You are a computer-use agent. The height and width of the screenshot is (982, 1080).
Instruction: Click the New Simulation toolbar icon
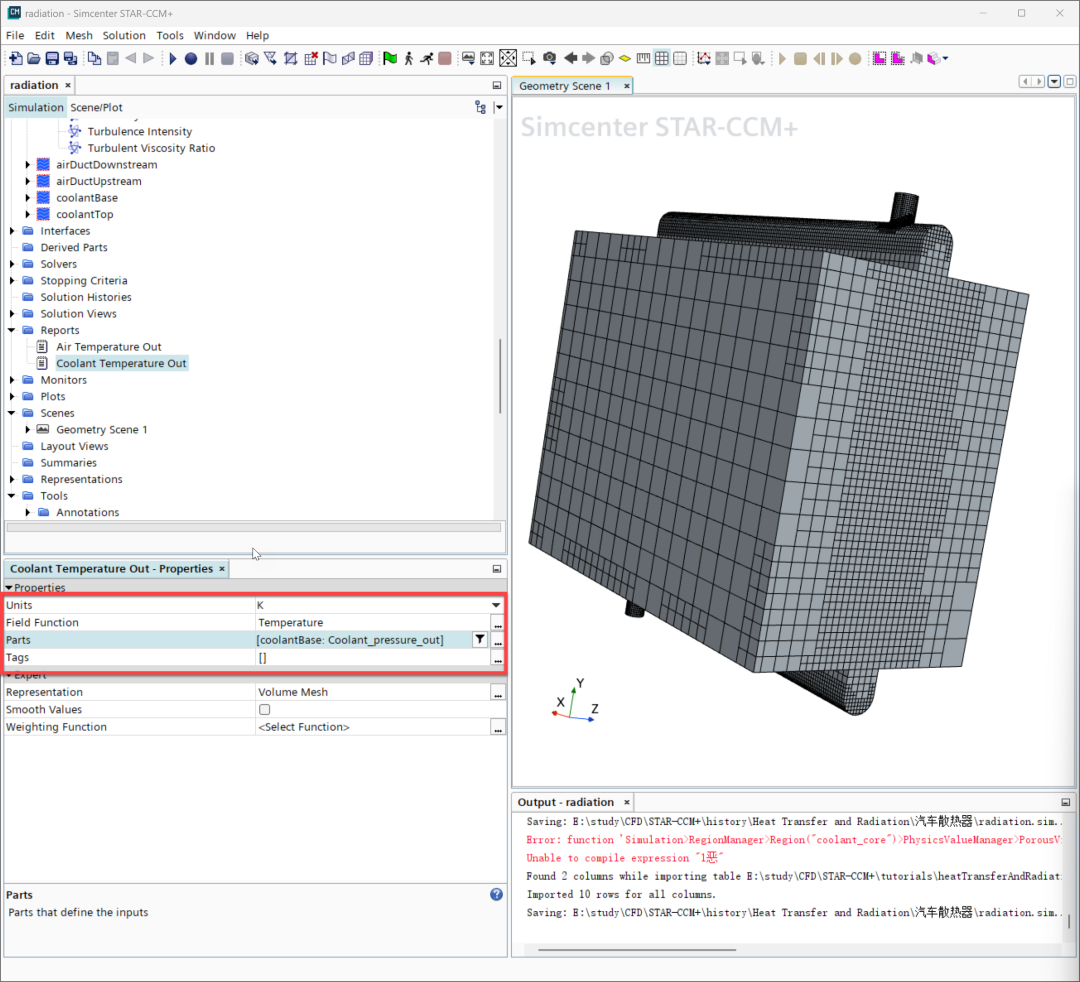[x=15, y=59]
